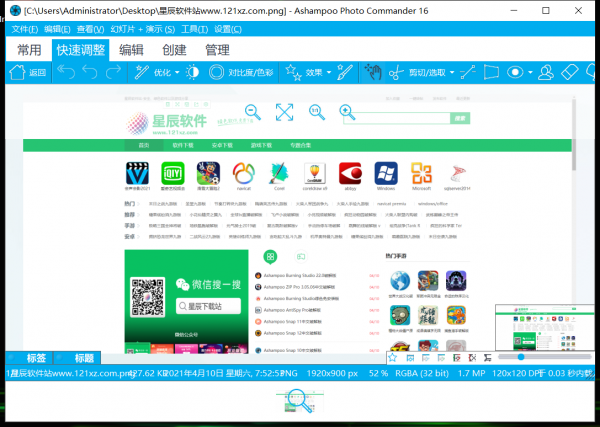Click the application icon in title bar
The image size is (600, 427).
pyautogui.click(x=15, y=10)
